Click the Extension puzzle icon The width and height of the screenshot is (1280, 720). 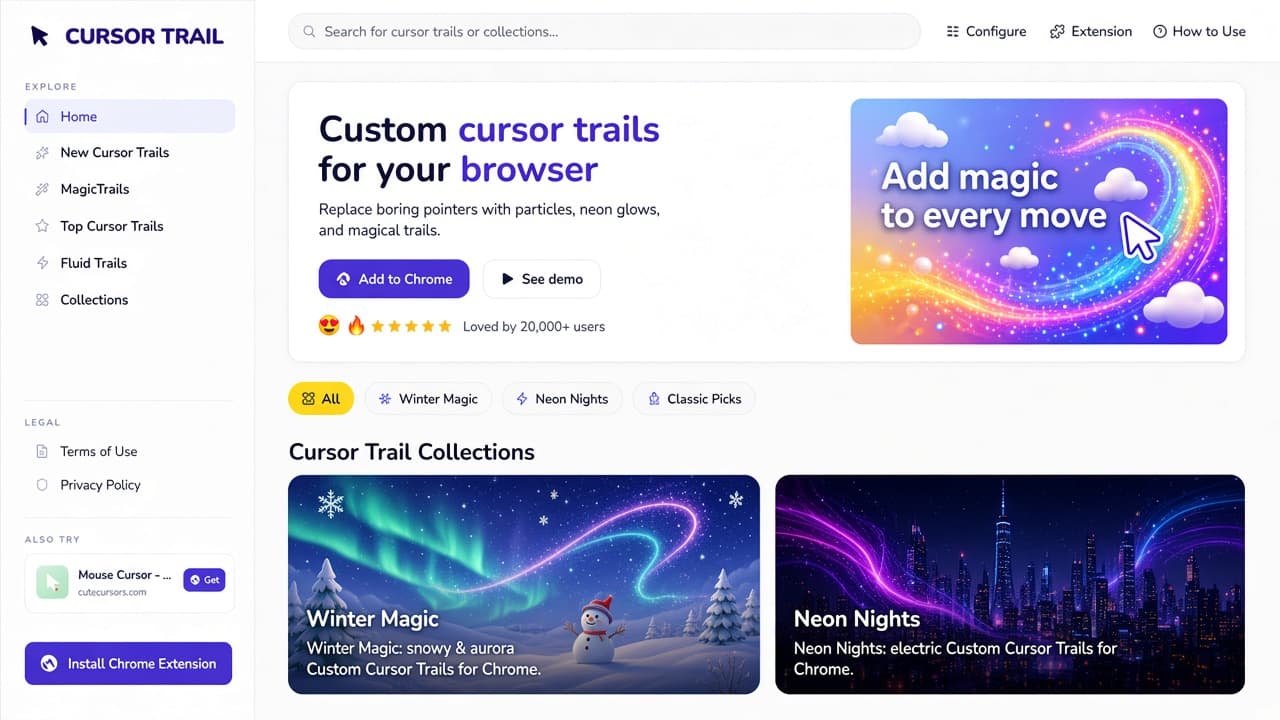click(1057, 32)
